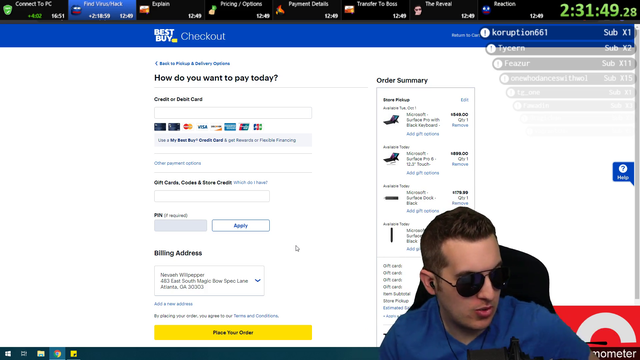Select the Transfer To Boss split

click(375, 10)
